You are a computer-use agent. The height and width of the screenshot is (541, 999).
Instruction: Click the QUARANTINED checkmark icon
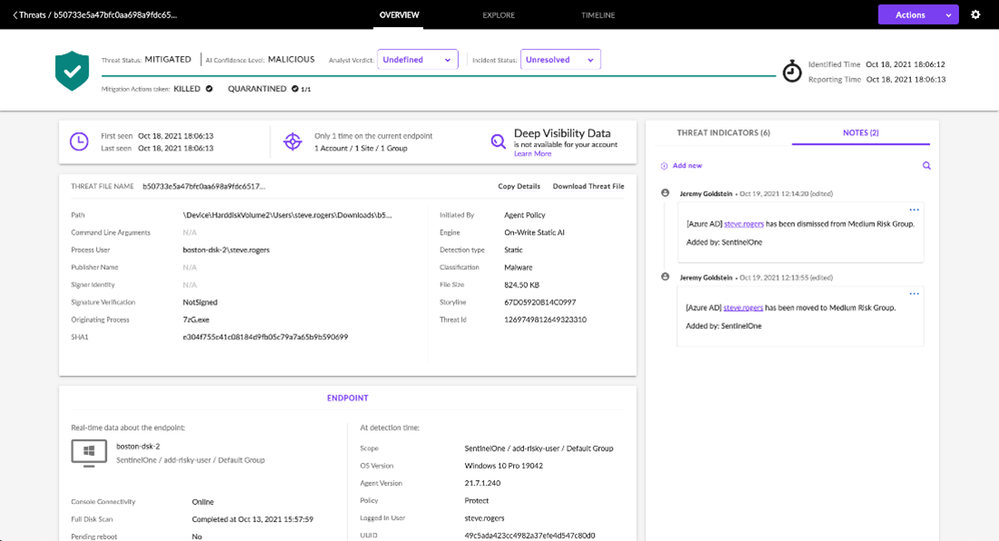click(x=295, y=89)
